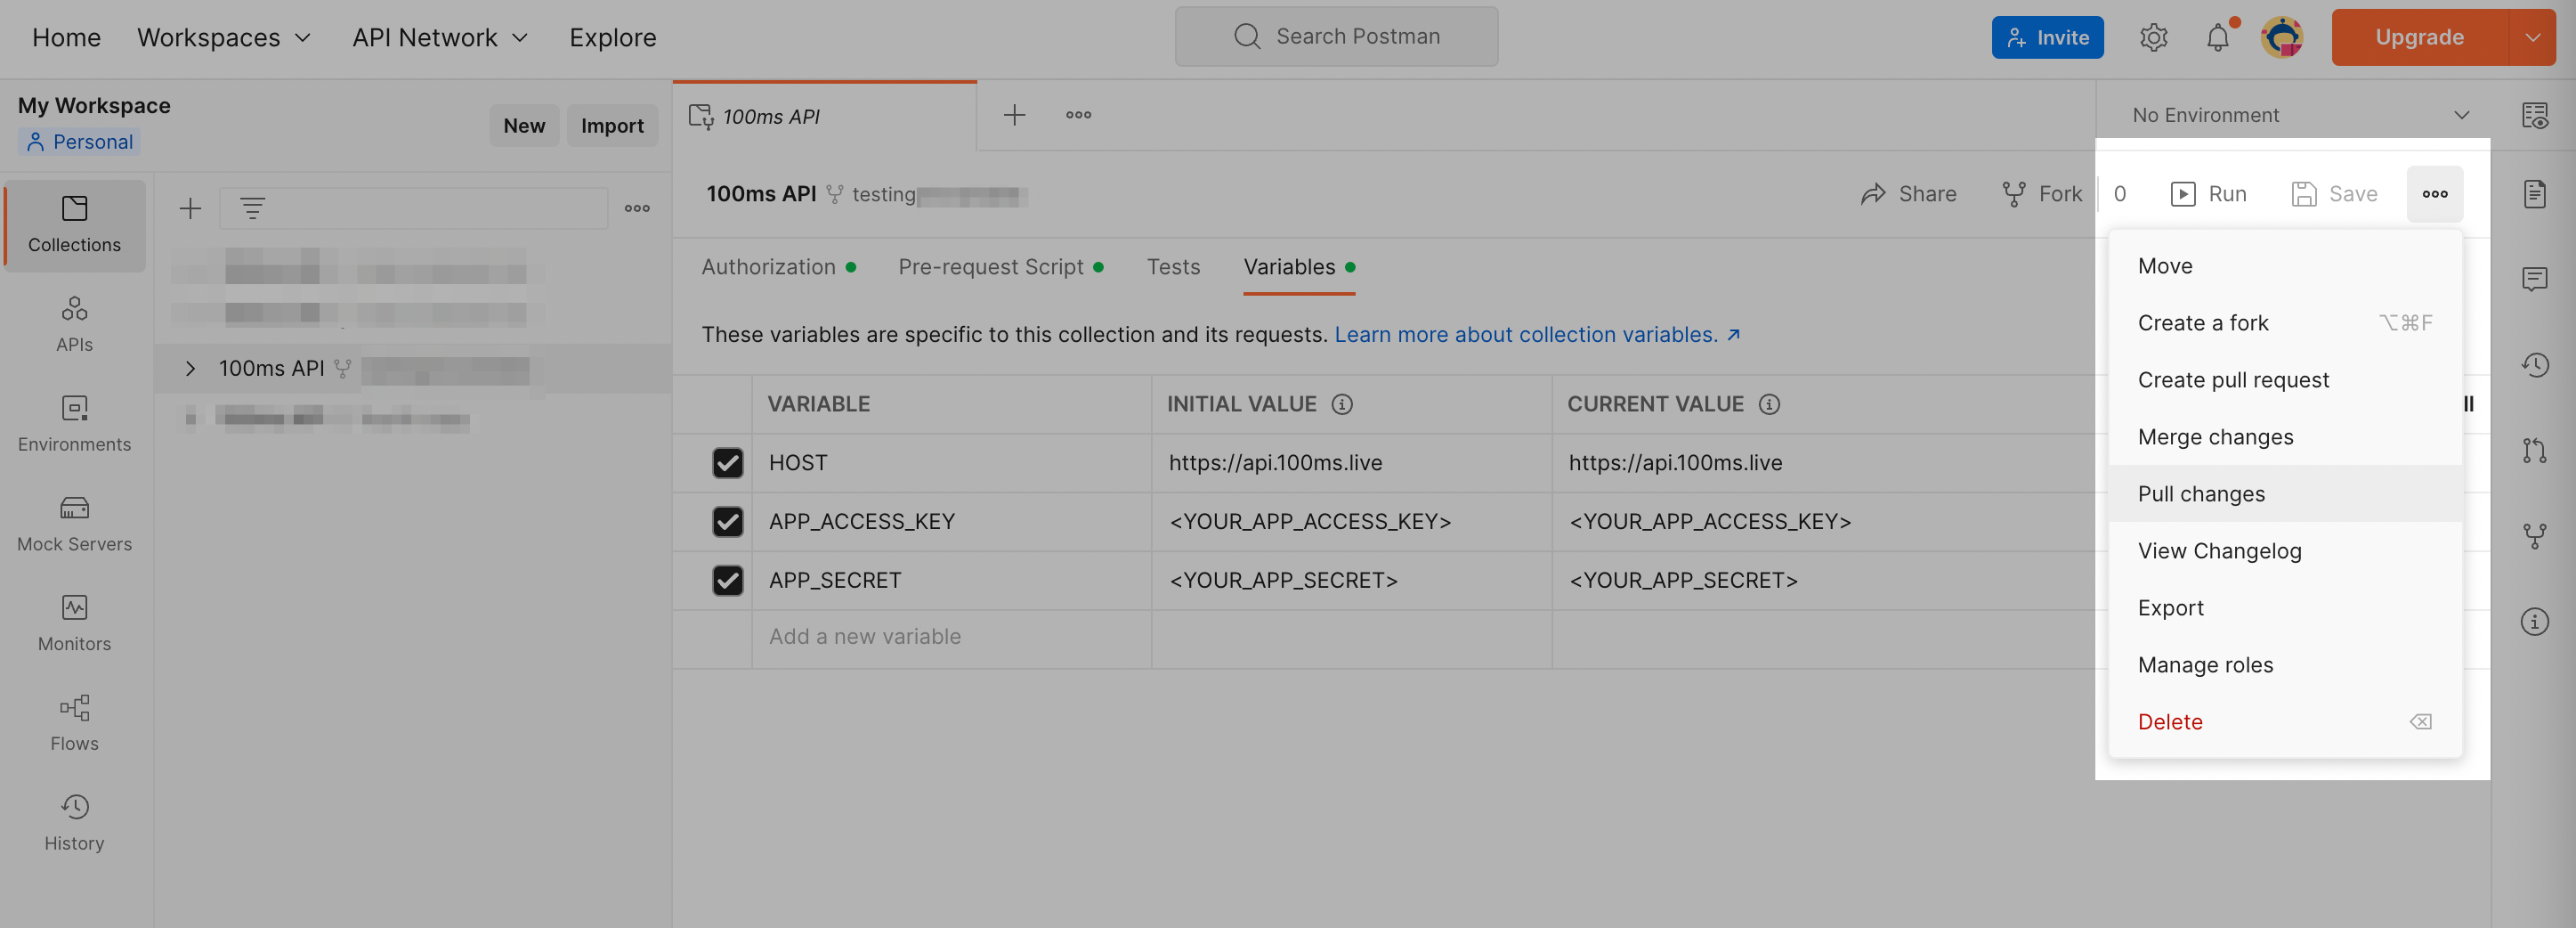Open the Monitors sidebar section
The width and height of the screenshot is (2576, 928).
[x=74, y=622]
